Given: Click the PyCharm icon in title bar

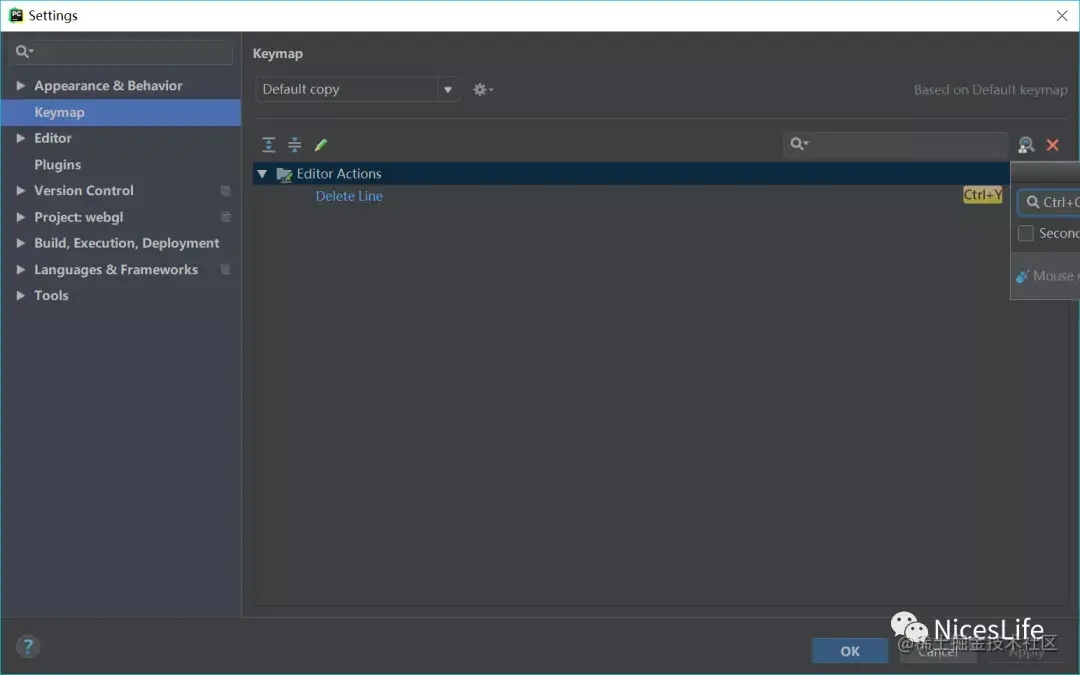Looking at the screenshot, I should coord(15,15).
